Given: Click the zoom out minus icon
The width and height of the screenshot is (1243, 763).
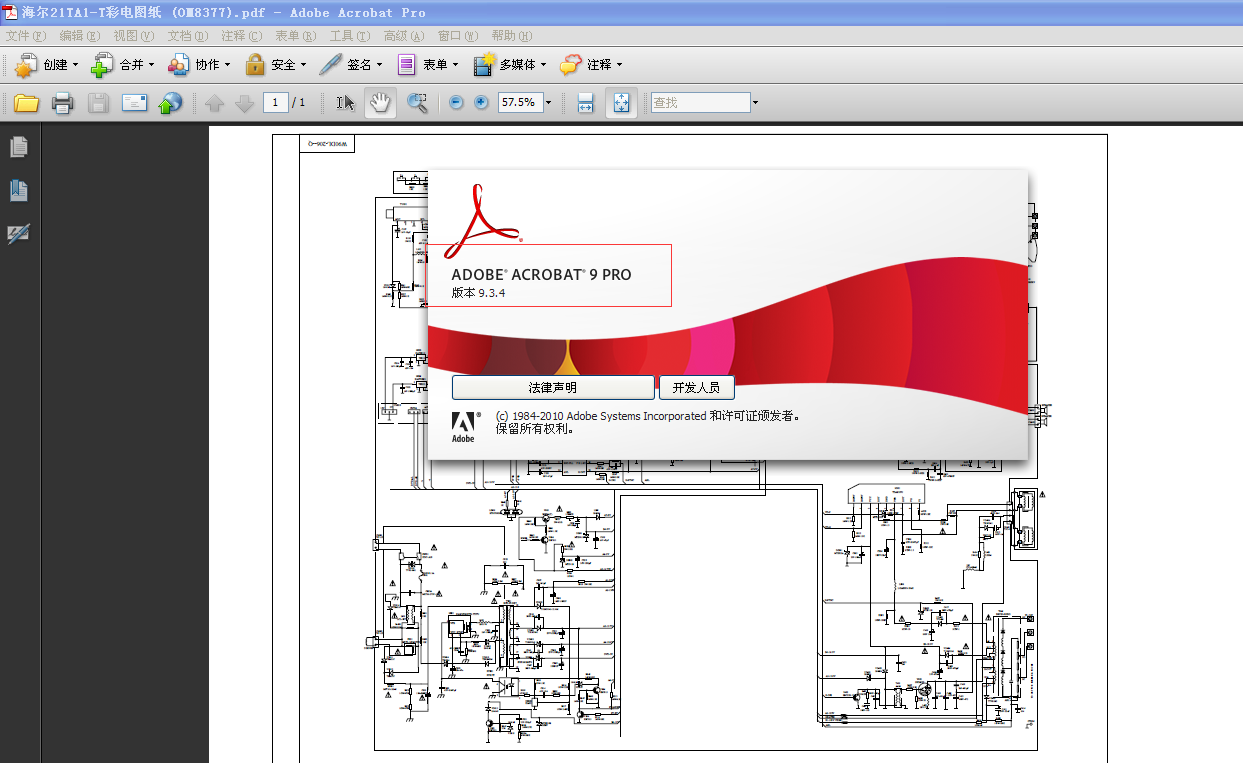Looking at the screenshot, I should click(x=456, y=102).
